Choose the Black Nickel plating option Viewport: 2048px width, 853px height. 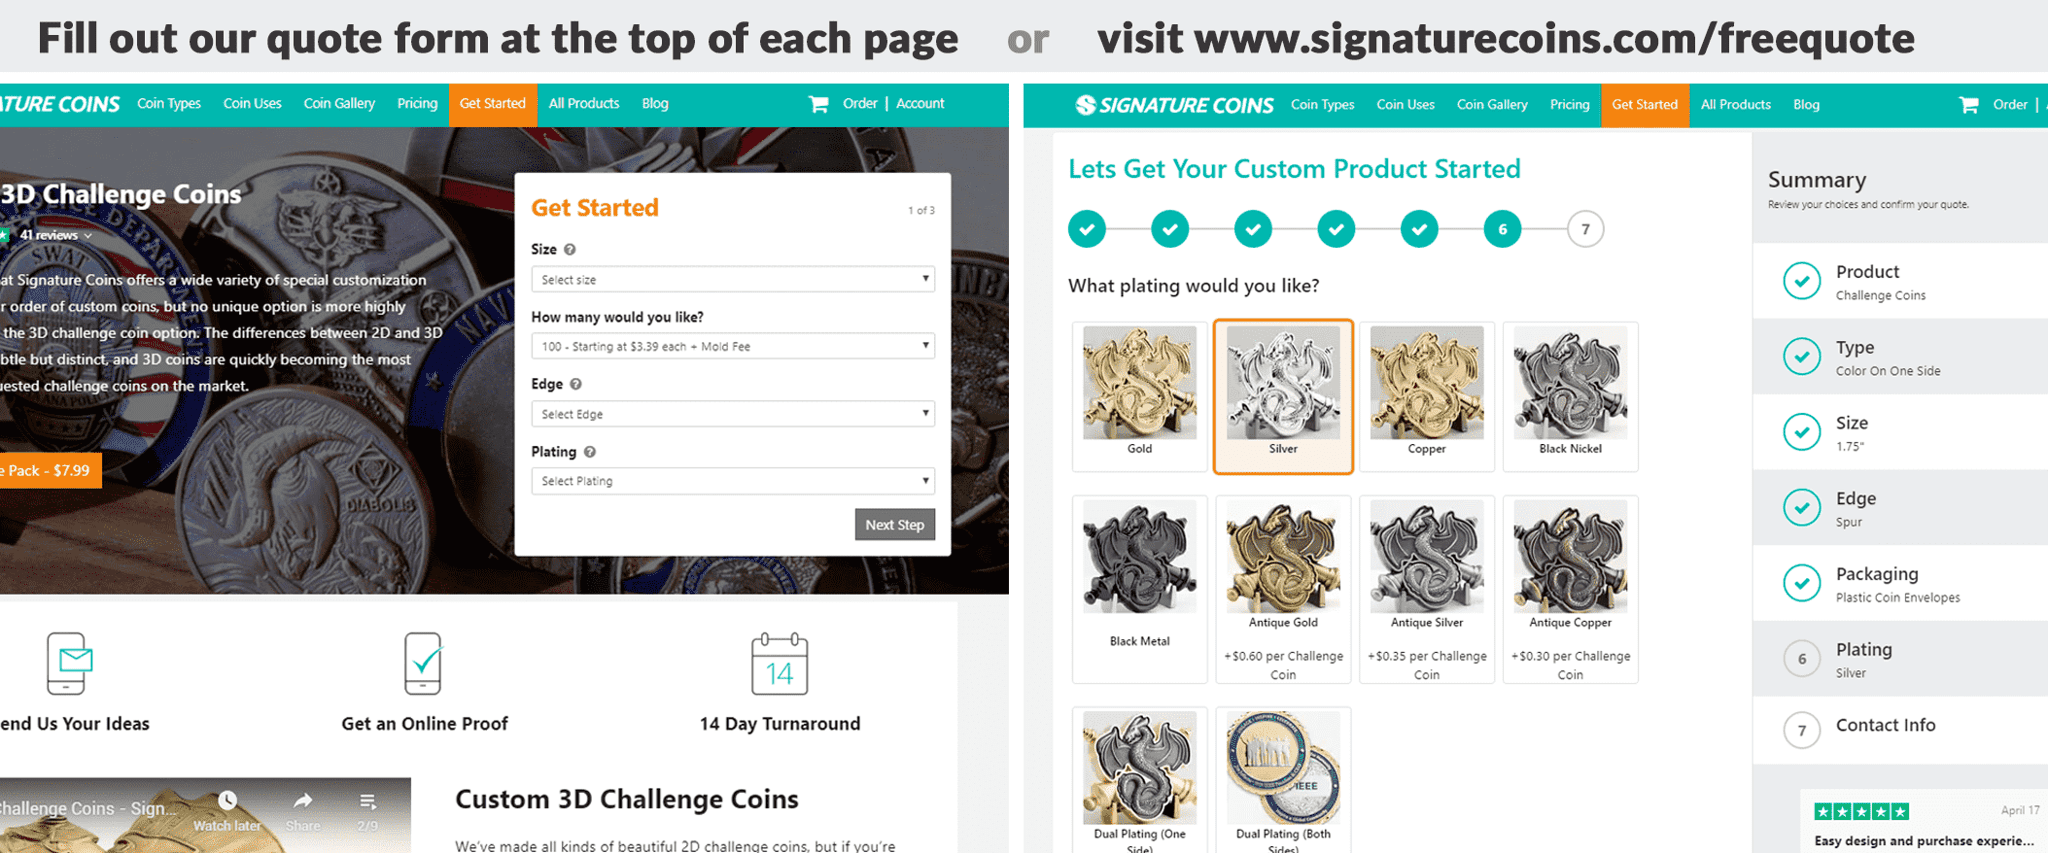(1570, 395)
